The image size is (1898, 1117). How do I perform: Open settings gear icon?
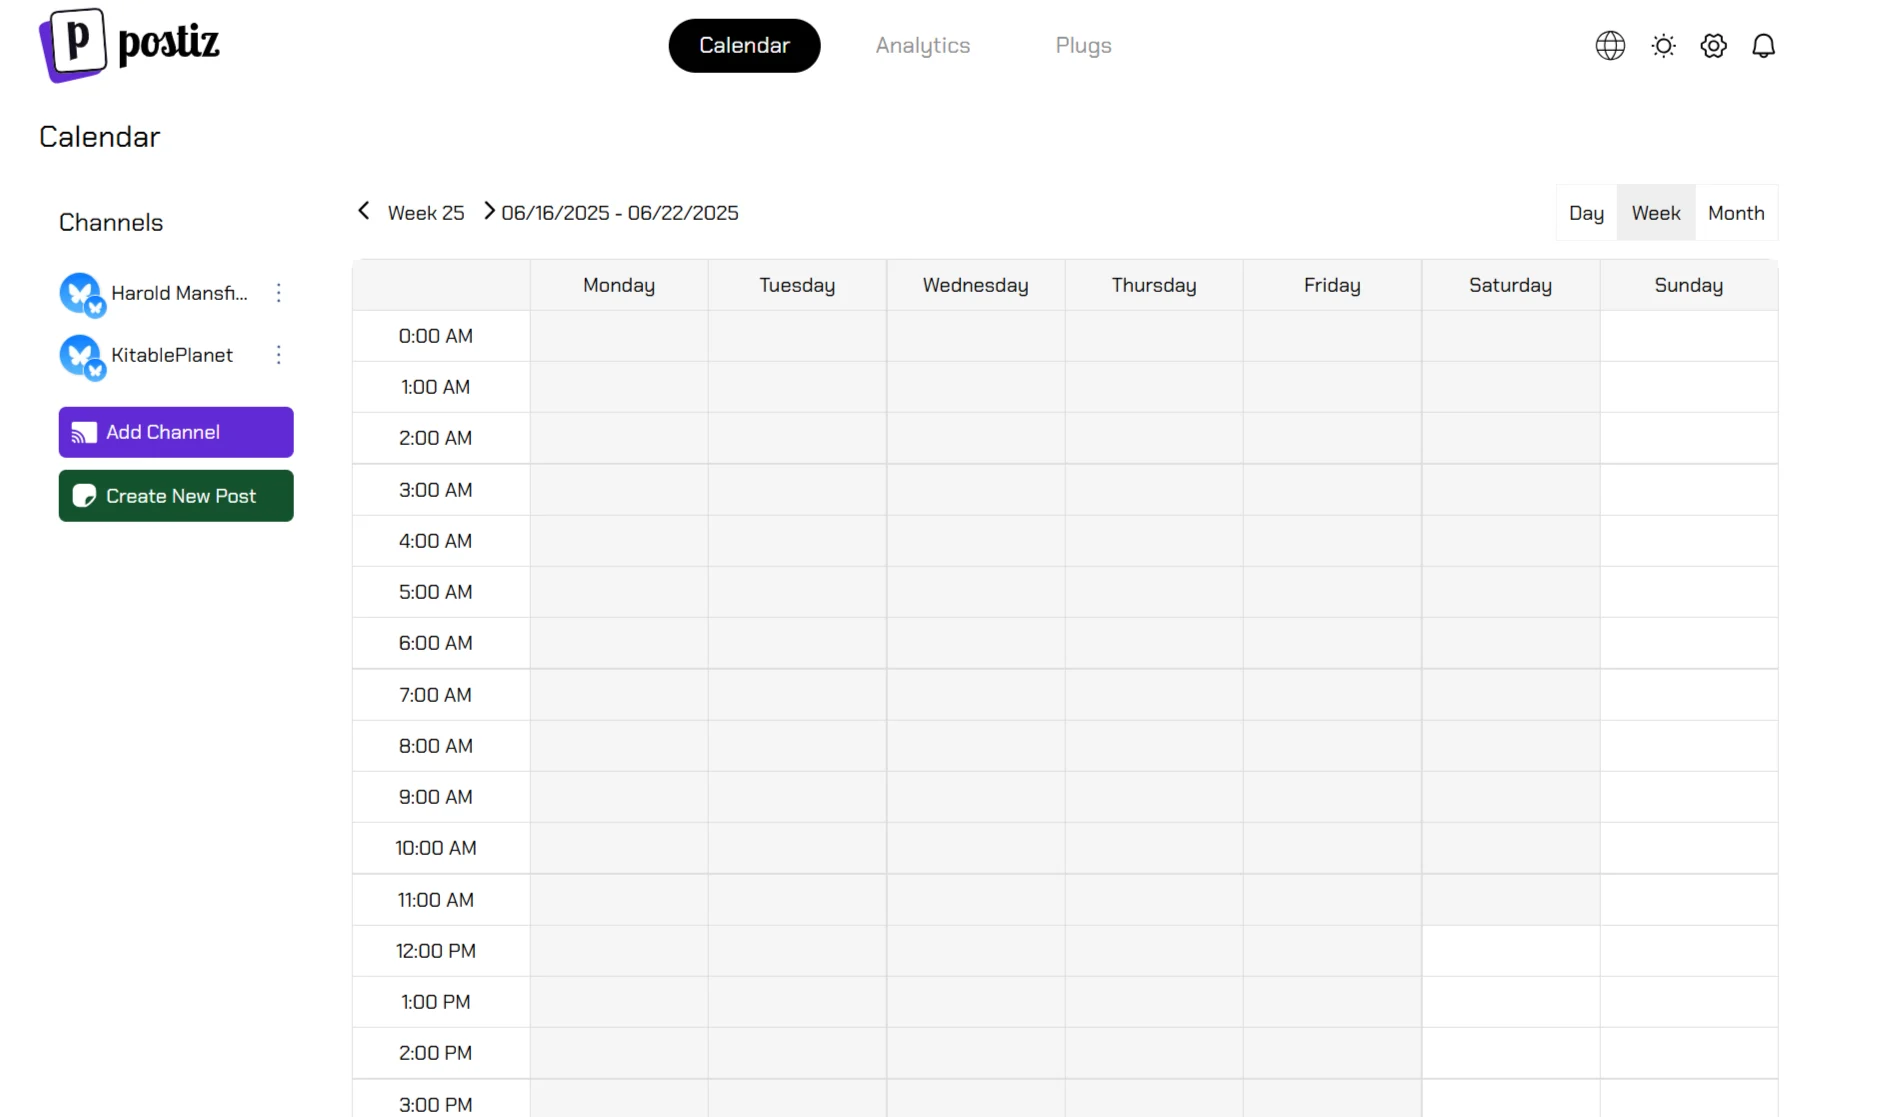click(1713, 46)
